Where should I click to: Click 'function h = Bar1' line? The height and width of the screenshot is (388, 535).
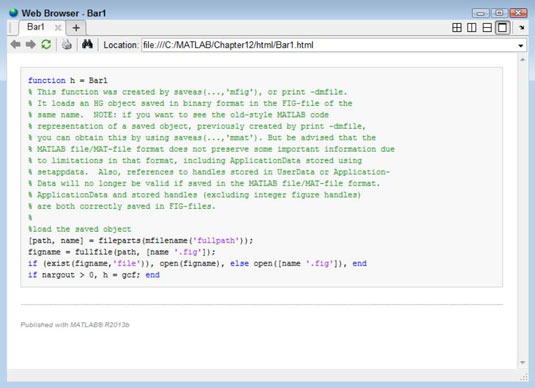pyautogui.click(x=68, y=81)
